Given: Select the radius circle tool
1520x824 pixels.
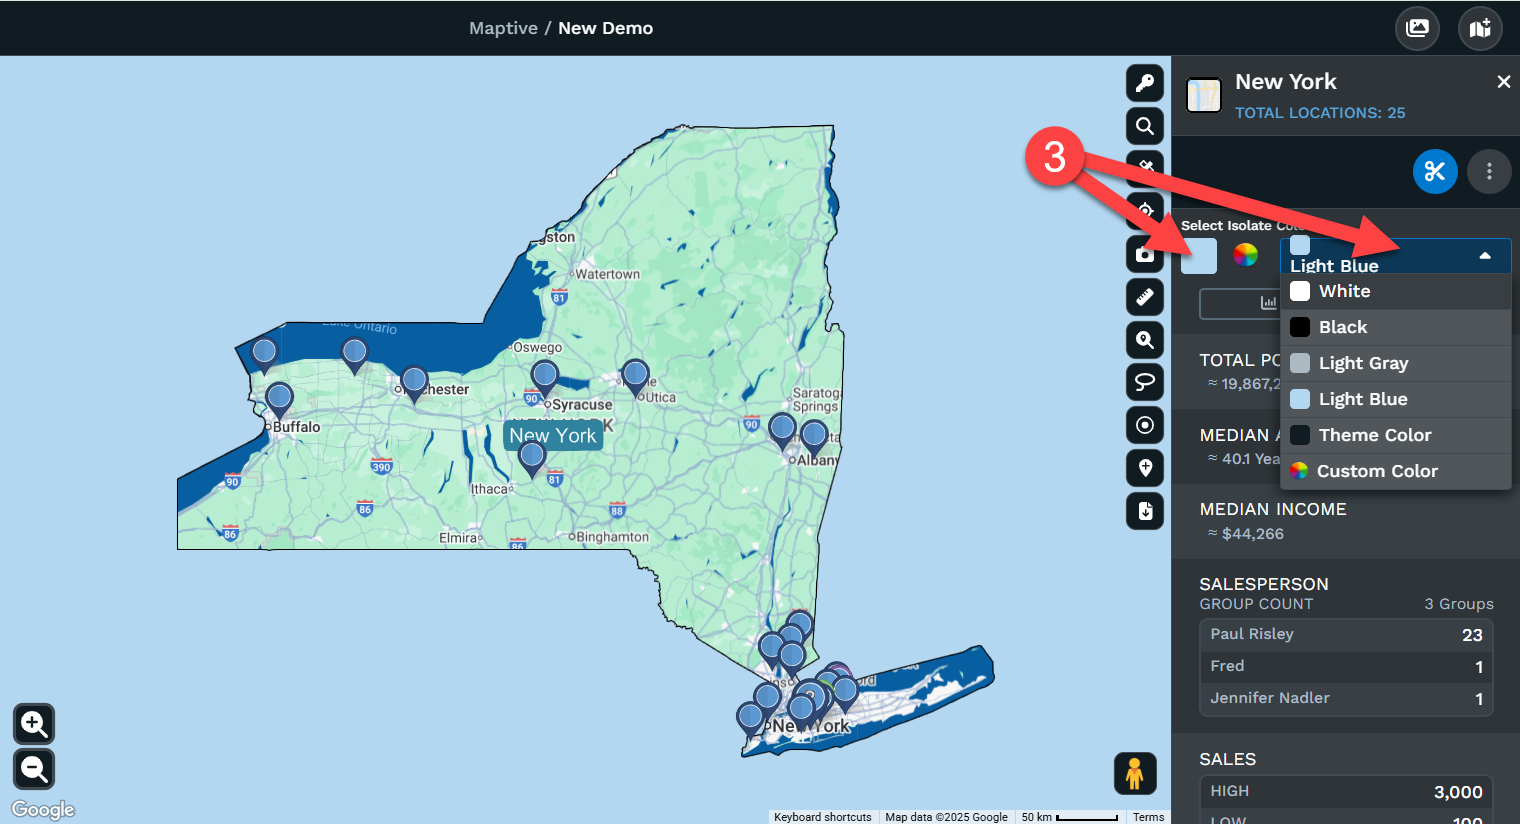Looking at the screenshot, I should coord(1145,425).
